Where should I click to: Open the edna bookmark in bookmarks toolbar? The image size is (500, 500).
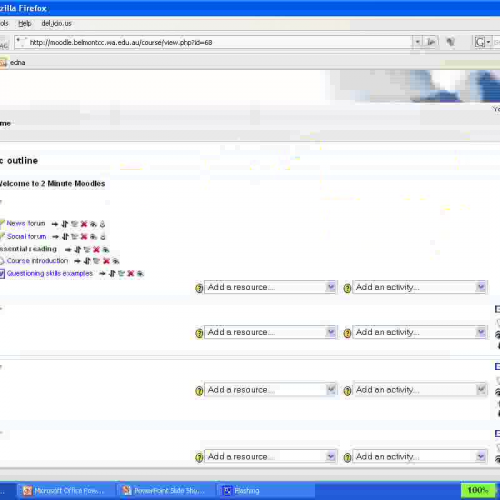click(13, 63)
